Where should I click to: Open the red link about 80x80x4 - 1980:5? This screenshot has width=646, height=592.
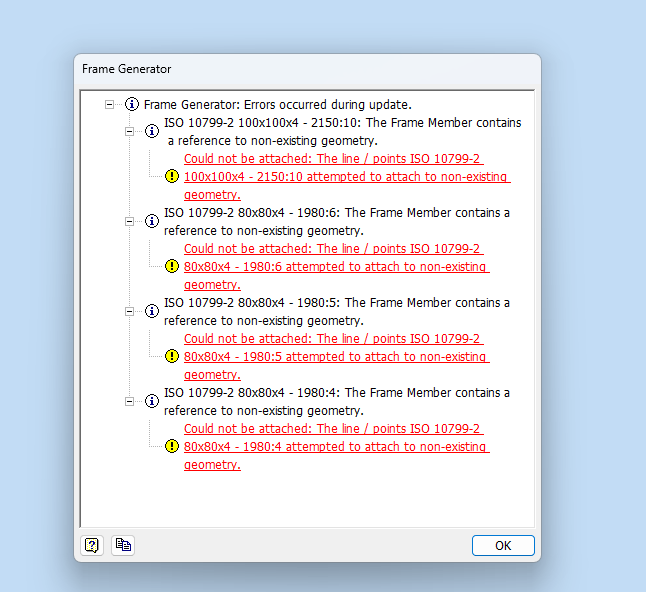(337, 356)
